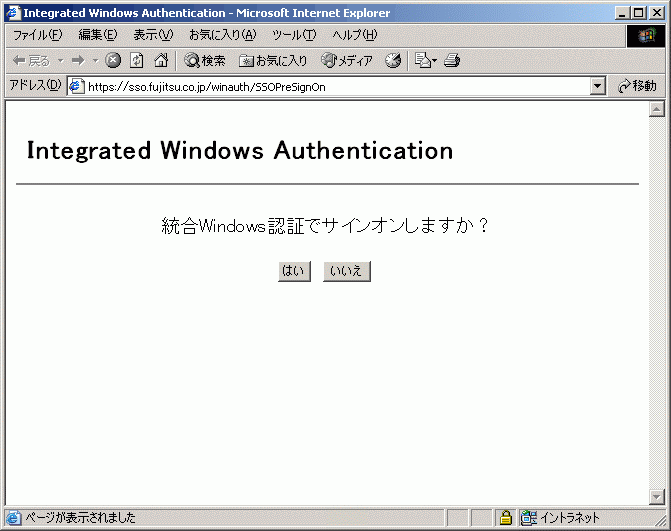
Task: Click the Windows logo throbber icon
Action: [x=646, y=36]
